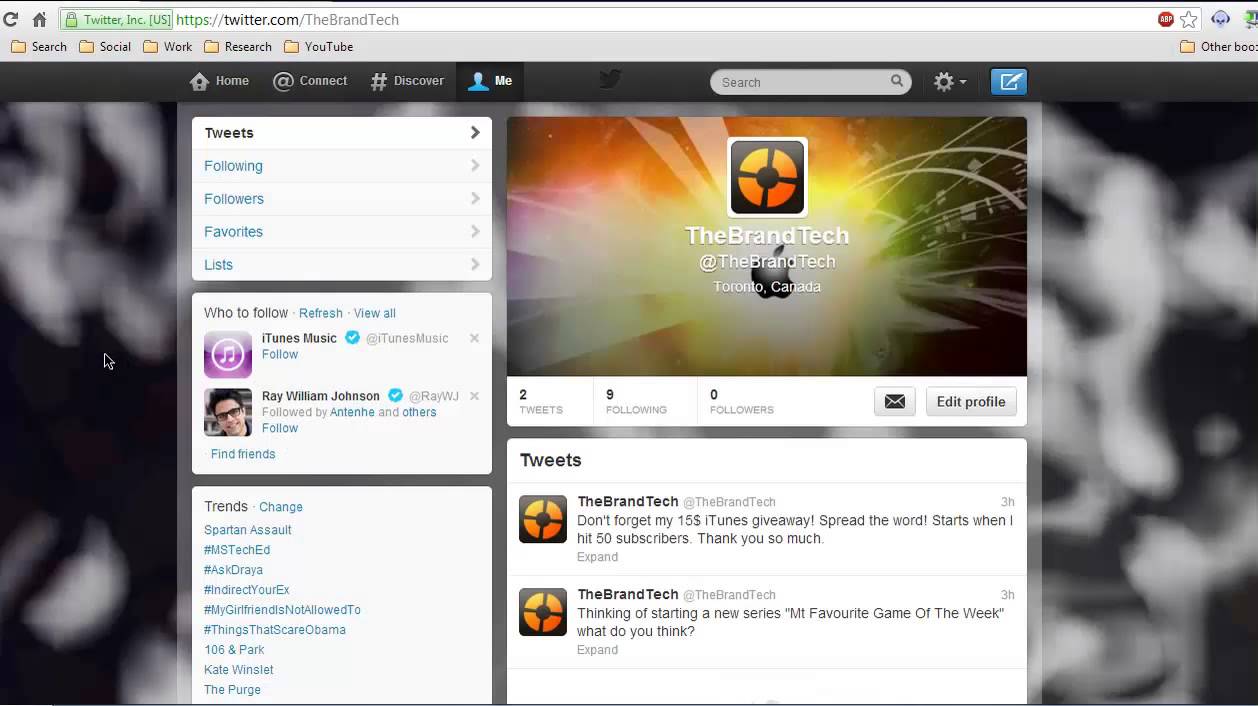Click avatar on the new series tweet
Image resolution: width=1258 pixels, height=706 pixels.
[543, 612]
